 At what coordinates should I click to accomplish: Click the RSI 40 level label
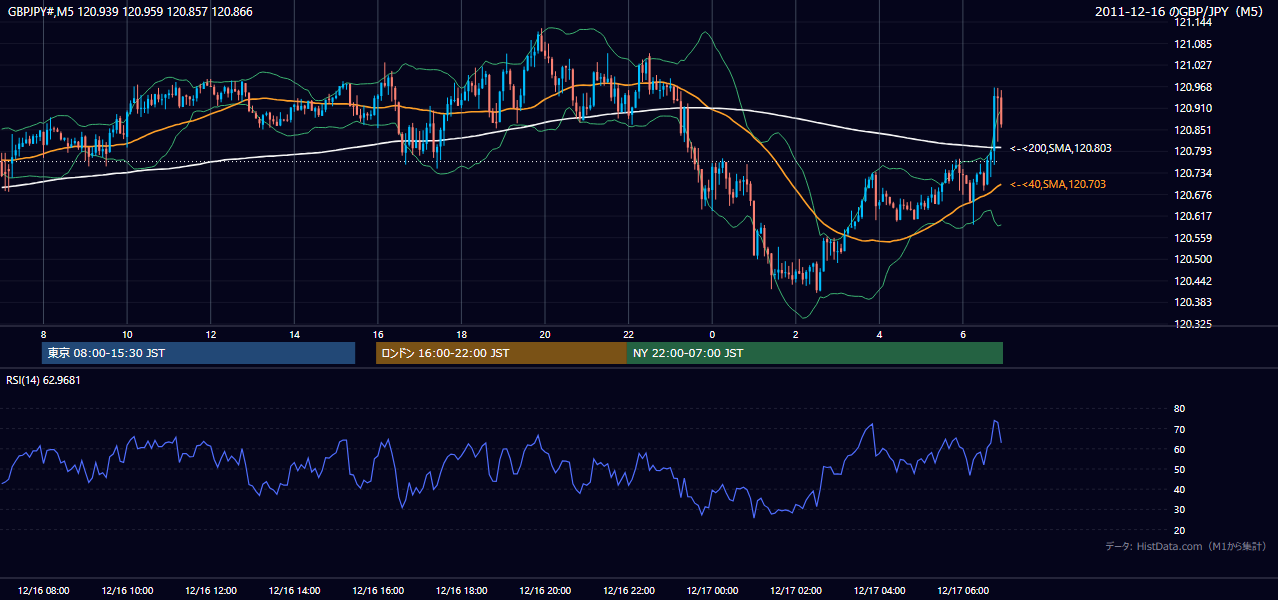pos(1179,489)
